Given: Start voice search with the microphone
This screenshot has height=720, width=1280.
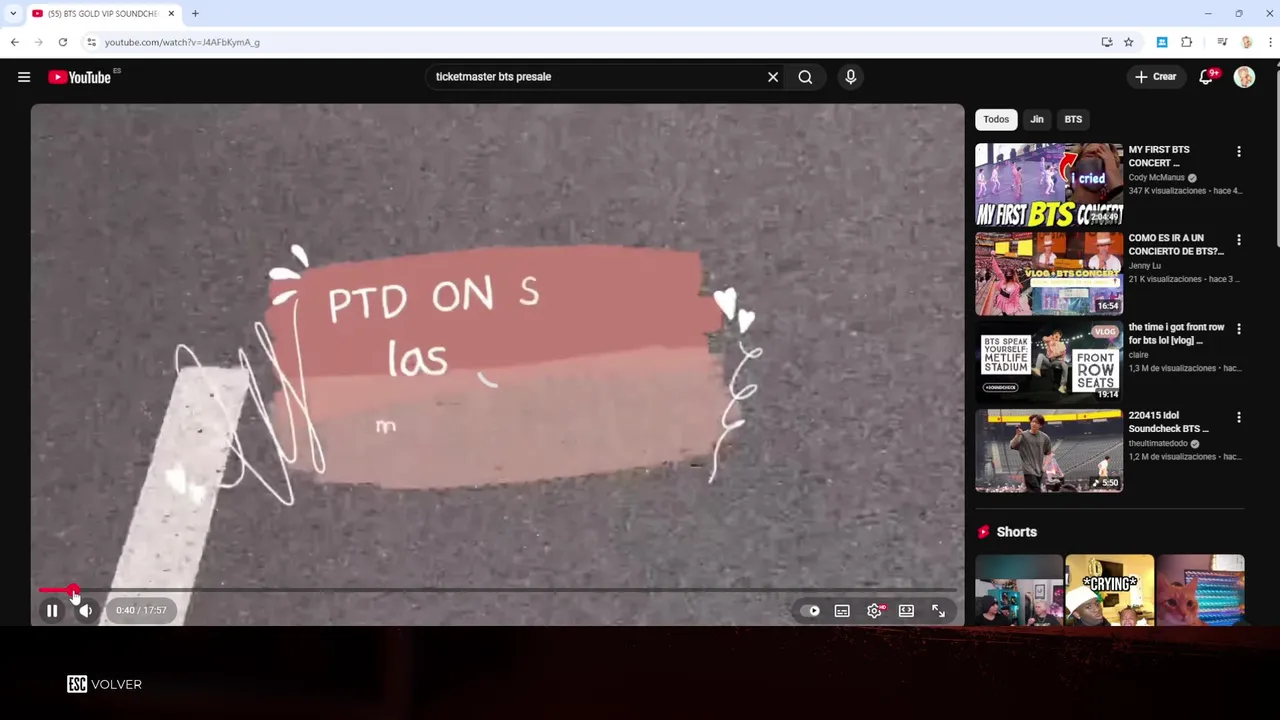Looking at the screenshot, I should pos(850,77).
